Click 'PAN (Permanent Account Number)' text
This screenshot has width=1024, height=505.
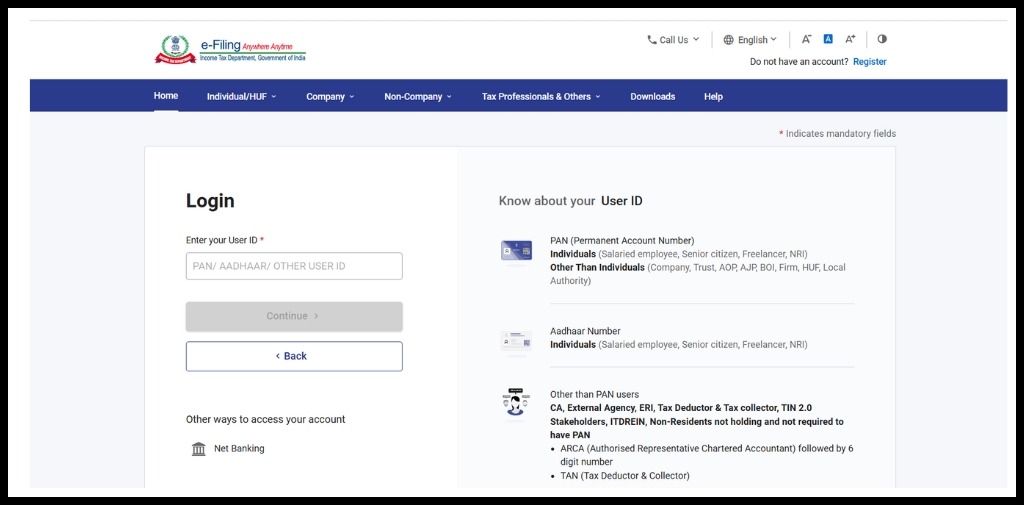tap(622, 240)
